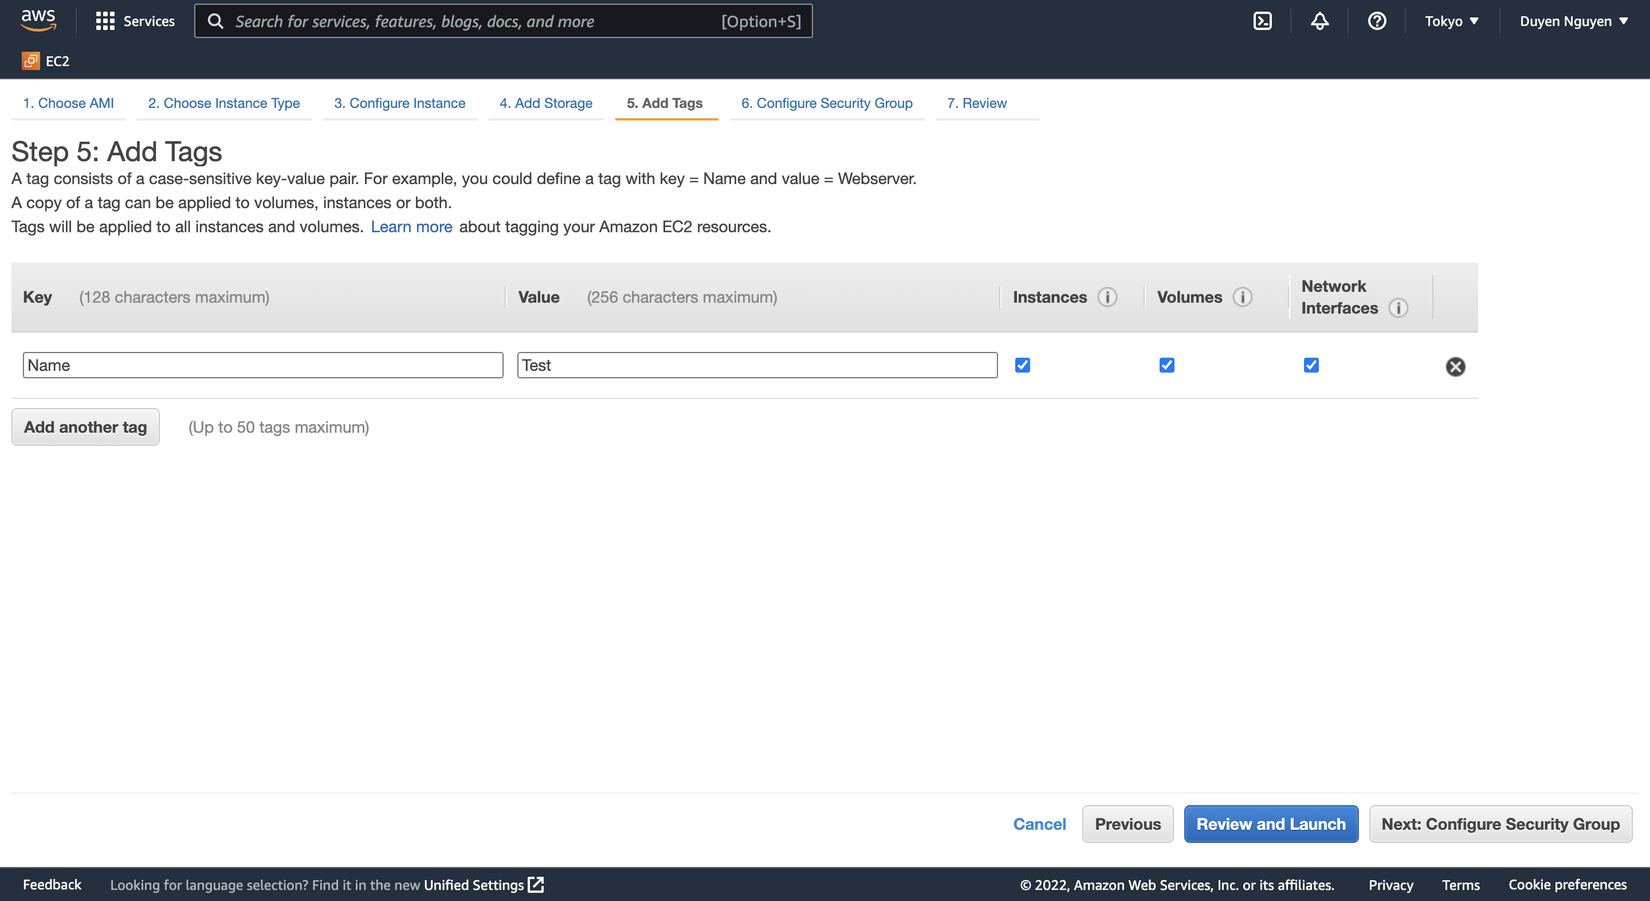Open the Services grid menu

click(x=105, y=21)
